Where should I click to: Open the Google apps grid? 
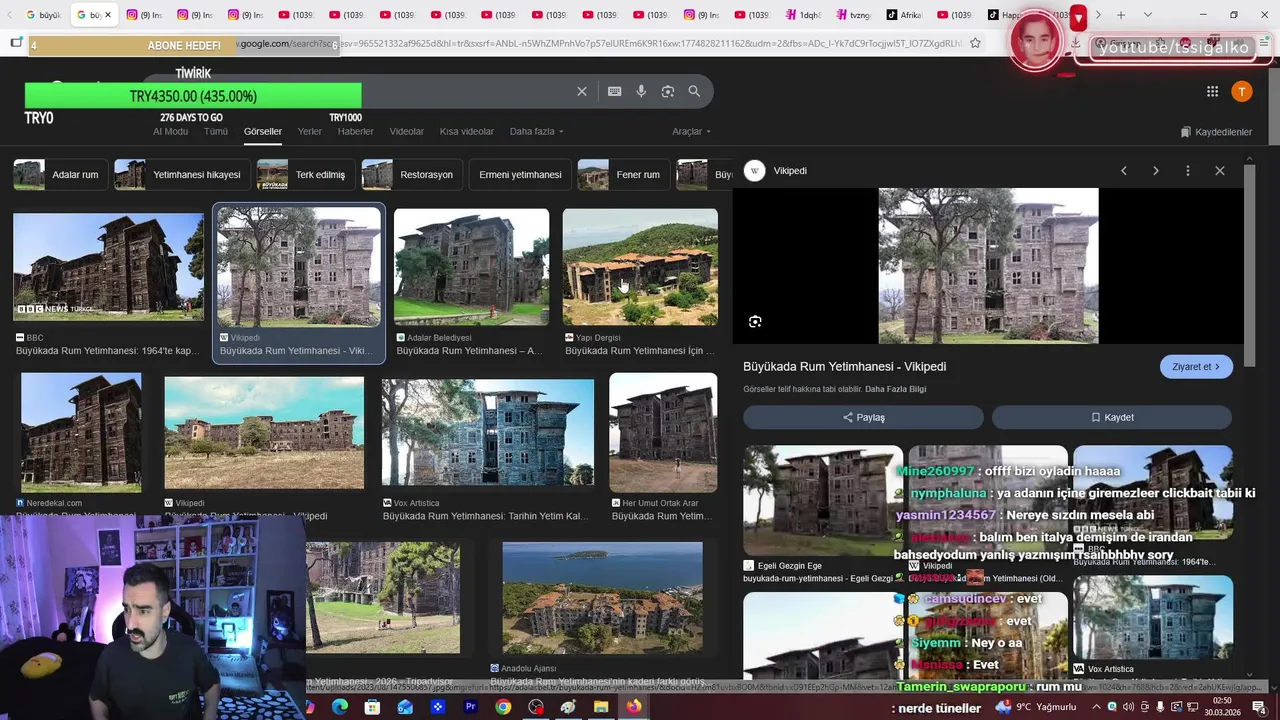[x=1212, y=91]
